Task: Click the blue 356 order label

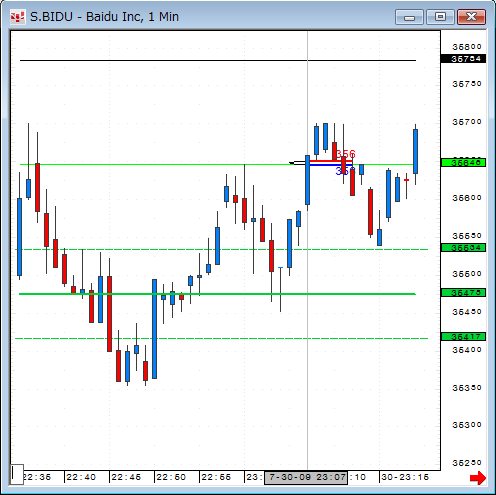Action: [345, 171]
